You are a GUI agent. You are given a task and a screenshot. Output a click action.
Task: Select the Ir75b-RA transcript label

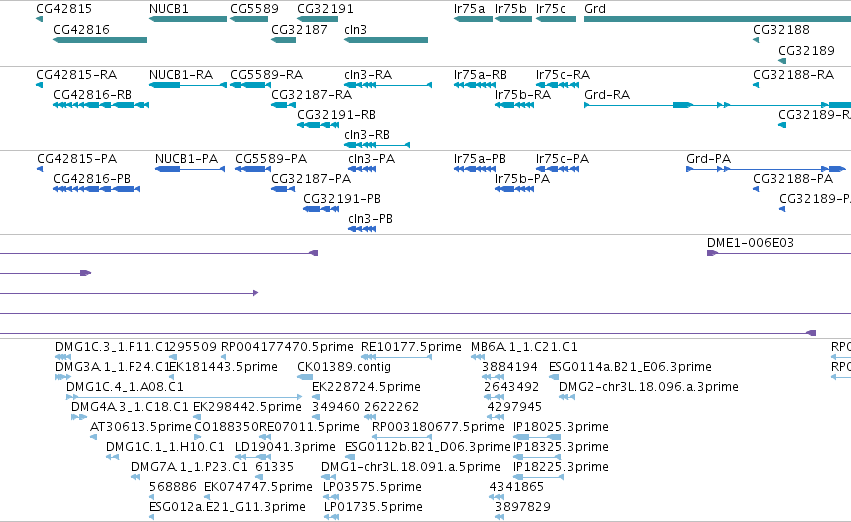(523, 94)
